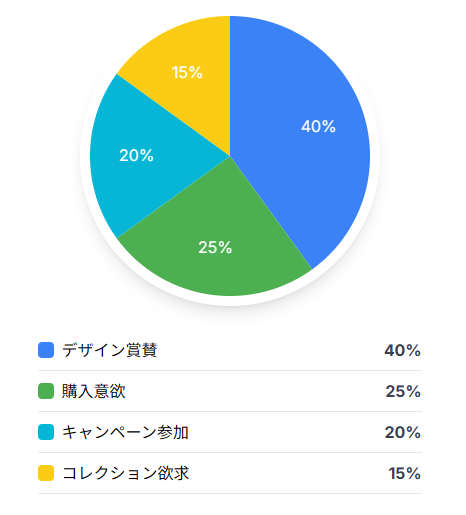The height and width of the screenshot is (515, 466).
Task: Select the yellow コレクション欲求 legend swatch
Action: (46, 473)
